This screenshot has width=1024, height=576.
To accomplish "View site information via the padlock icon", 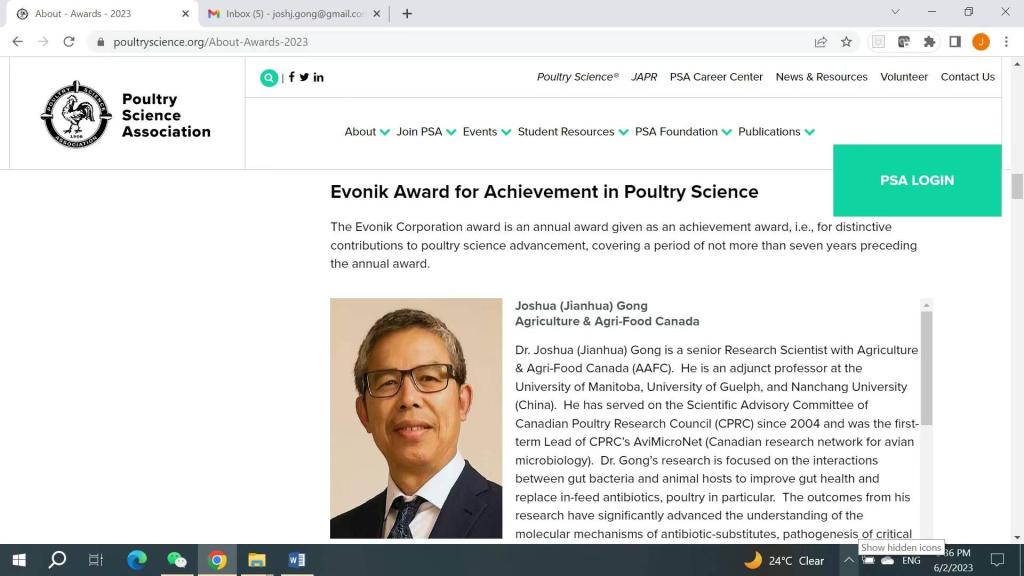I will (x=100, y=42).
